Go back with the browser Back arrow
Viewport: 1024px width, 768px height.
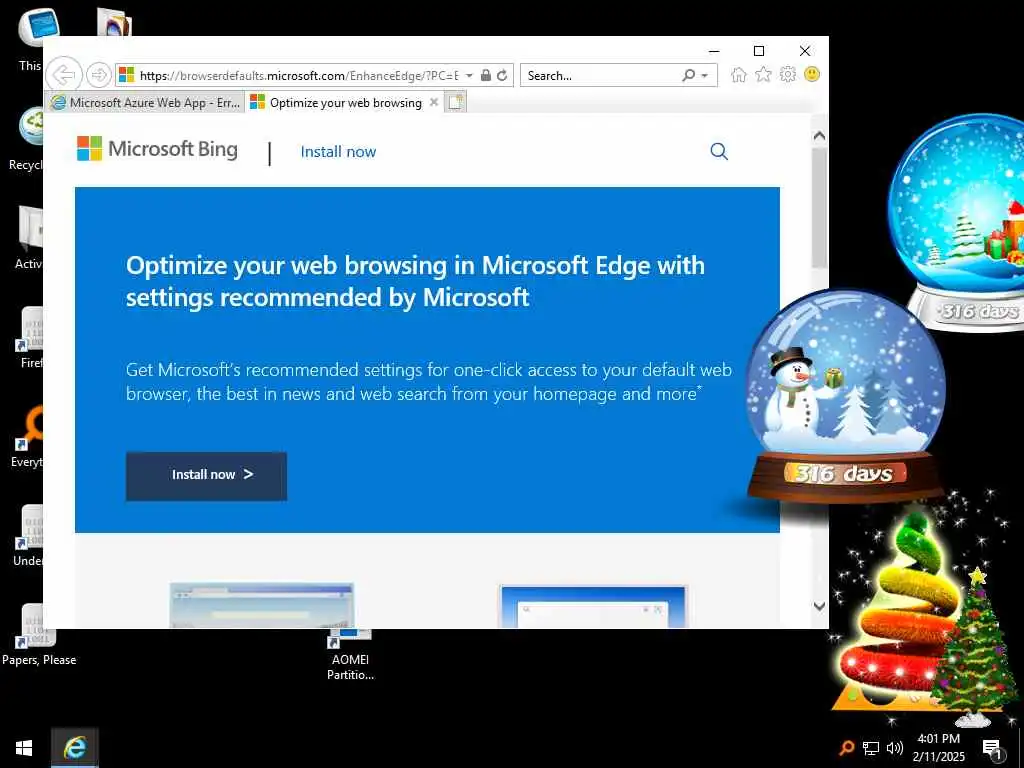(64, 75)
